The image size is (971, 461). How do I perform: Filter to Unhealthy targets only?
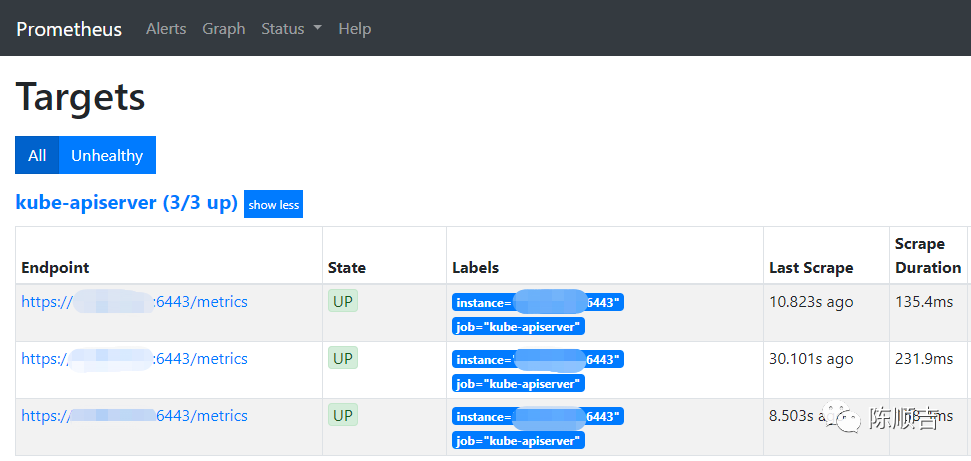click(107, 155)
